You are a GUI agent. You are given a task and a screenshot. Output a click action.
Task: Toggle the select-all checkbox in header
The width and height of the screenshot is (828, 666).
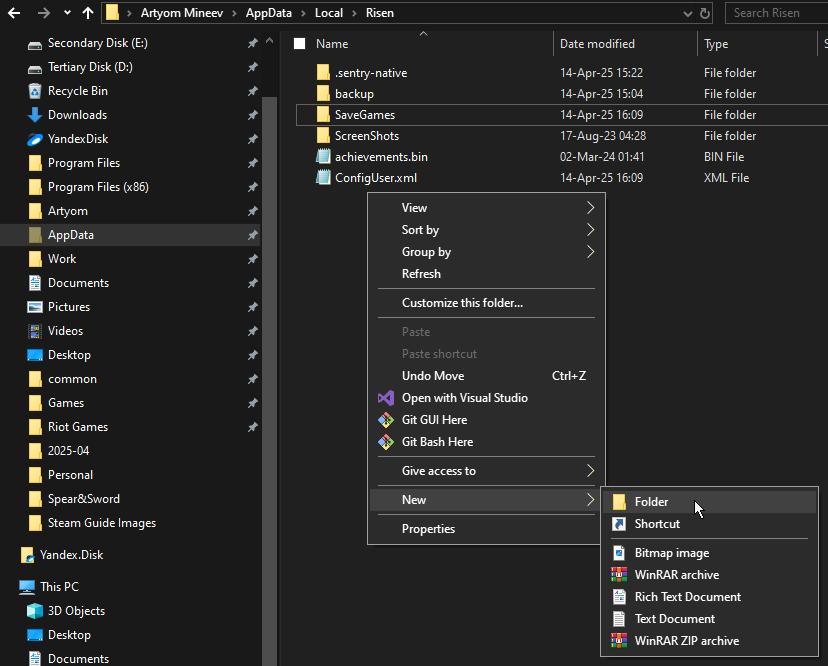[x=299, y=44]
